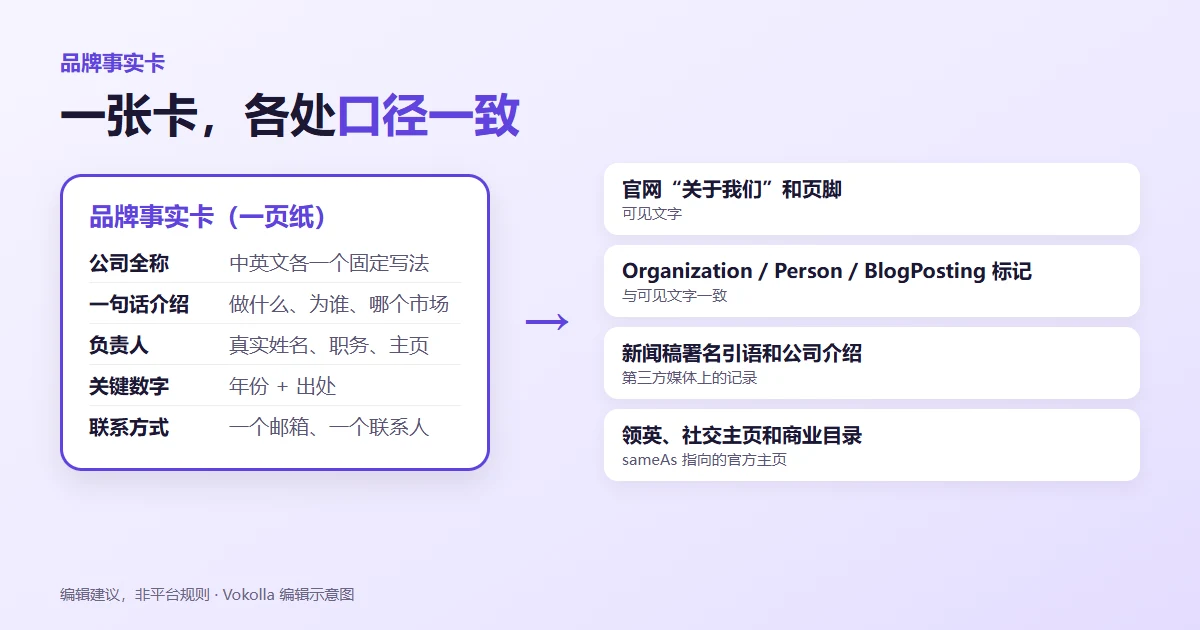Click the text 做什么、为谁、哪个市场
The image size is (1200, 630).
(339, 304)
